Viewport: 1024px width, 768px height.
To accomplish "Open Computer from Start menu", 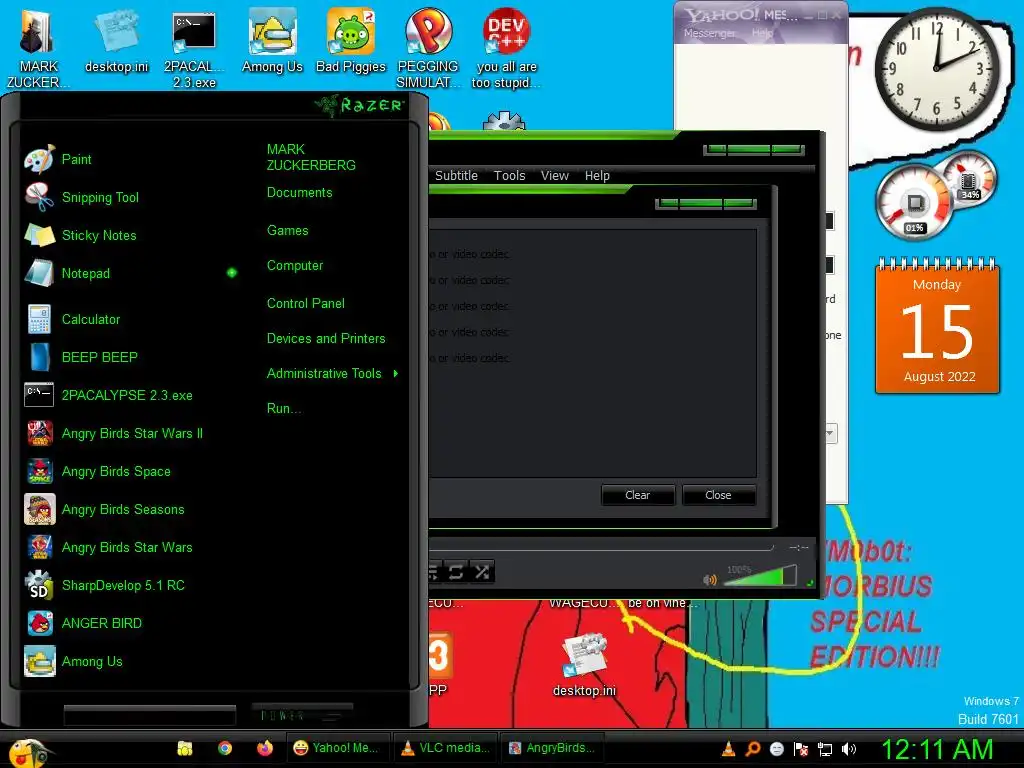I will [295, 266].
